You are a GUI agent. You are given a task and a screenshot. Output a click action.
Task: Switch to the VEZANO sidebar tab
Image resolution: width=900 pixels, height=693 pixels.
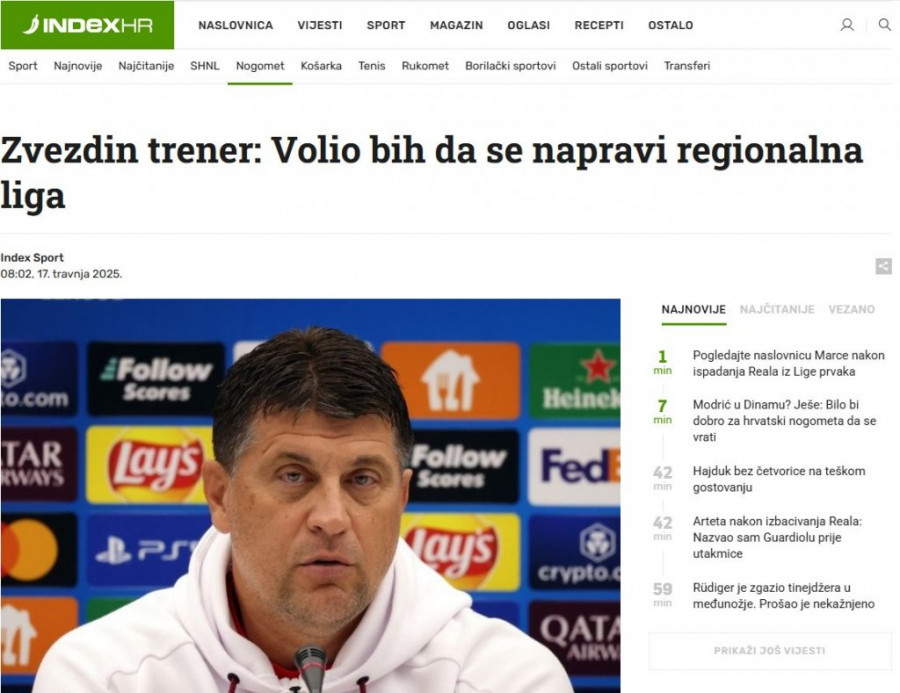pyautogui.click(x=851, y=309)
